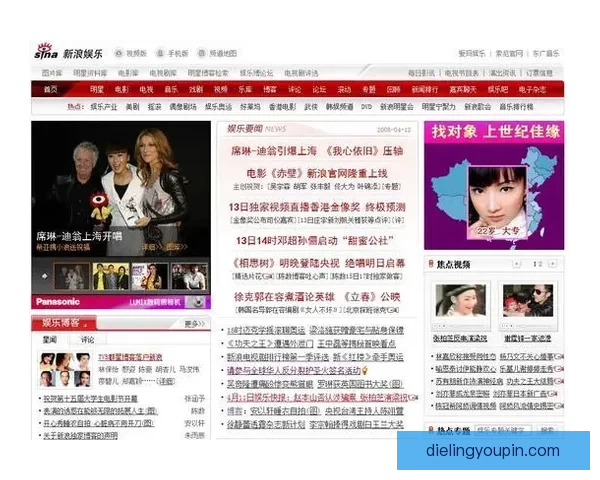Open 演出资讯 link

tap(502, 73)
